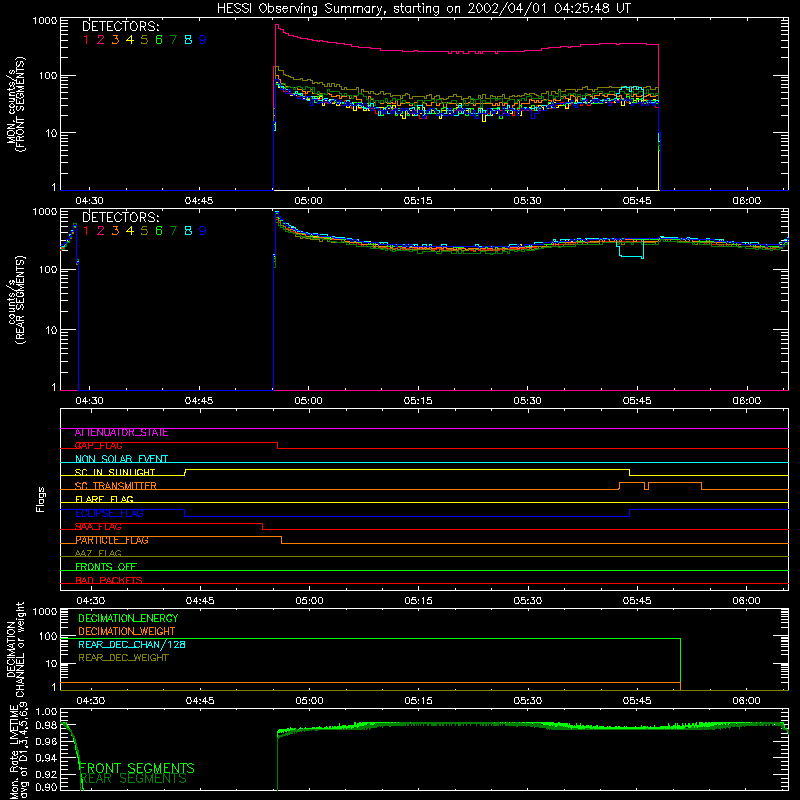The width and height of the screenshot is (800, 800).
Task: Click detector 5 legend in front segments panel
Action: (144, 40)
